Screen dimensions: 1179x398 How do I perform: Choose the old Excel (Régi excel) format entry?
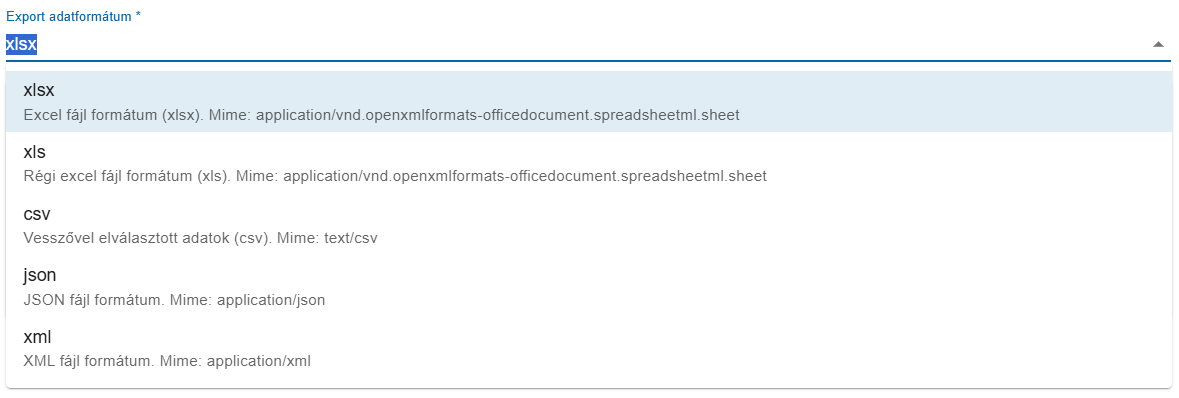[589, 163]
